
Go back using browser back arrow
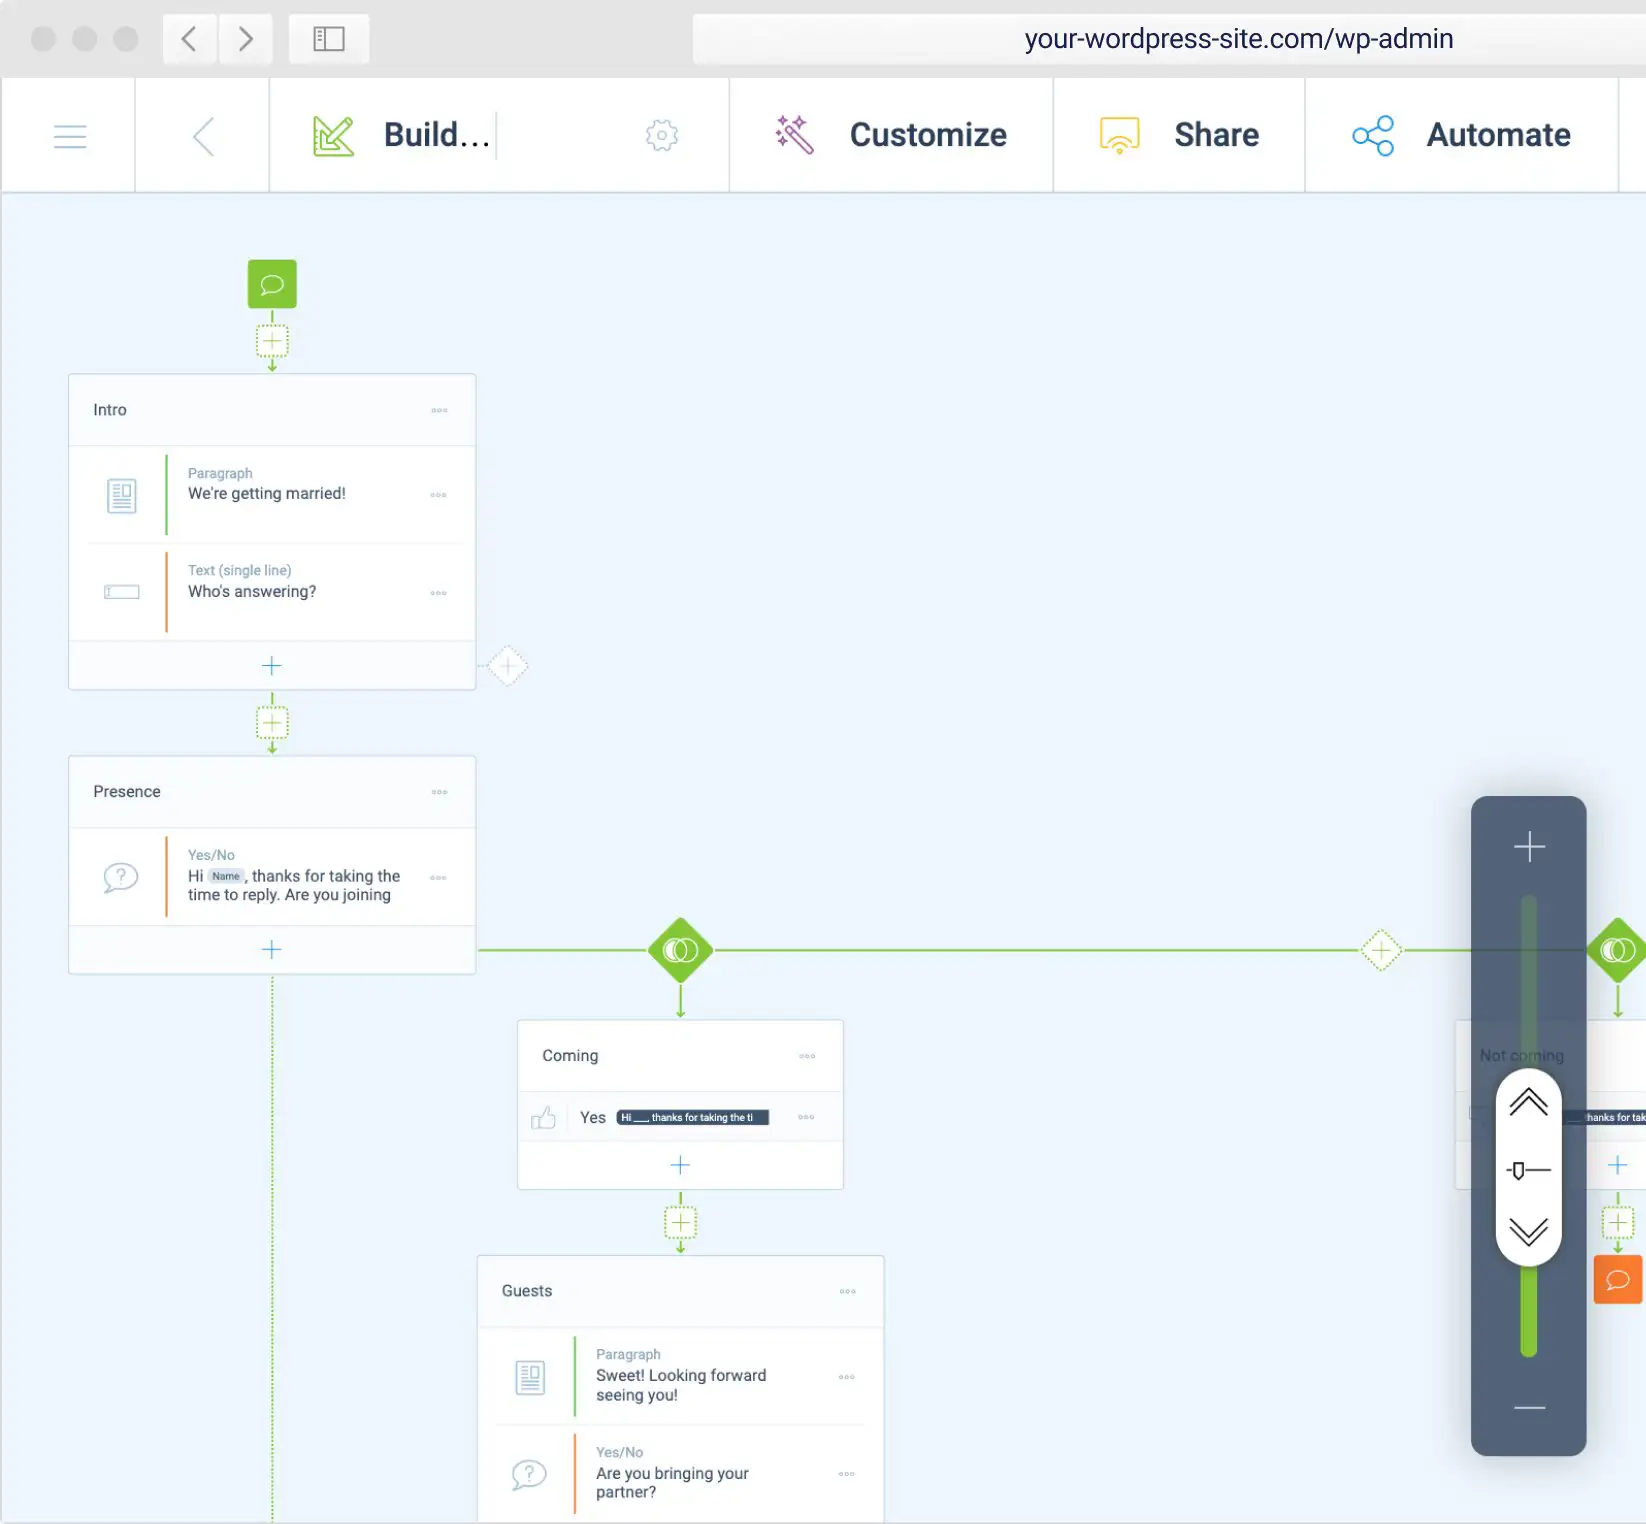[x=189, y=39]
